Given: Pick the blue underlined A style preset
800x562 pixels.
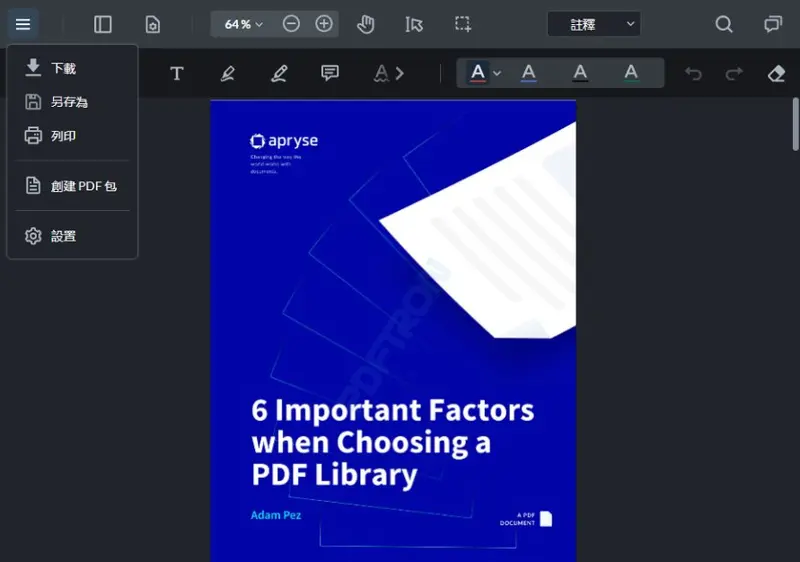Looking at the screenshot, I should [529, 73].
